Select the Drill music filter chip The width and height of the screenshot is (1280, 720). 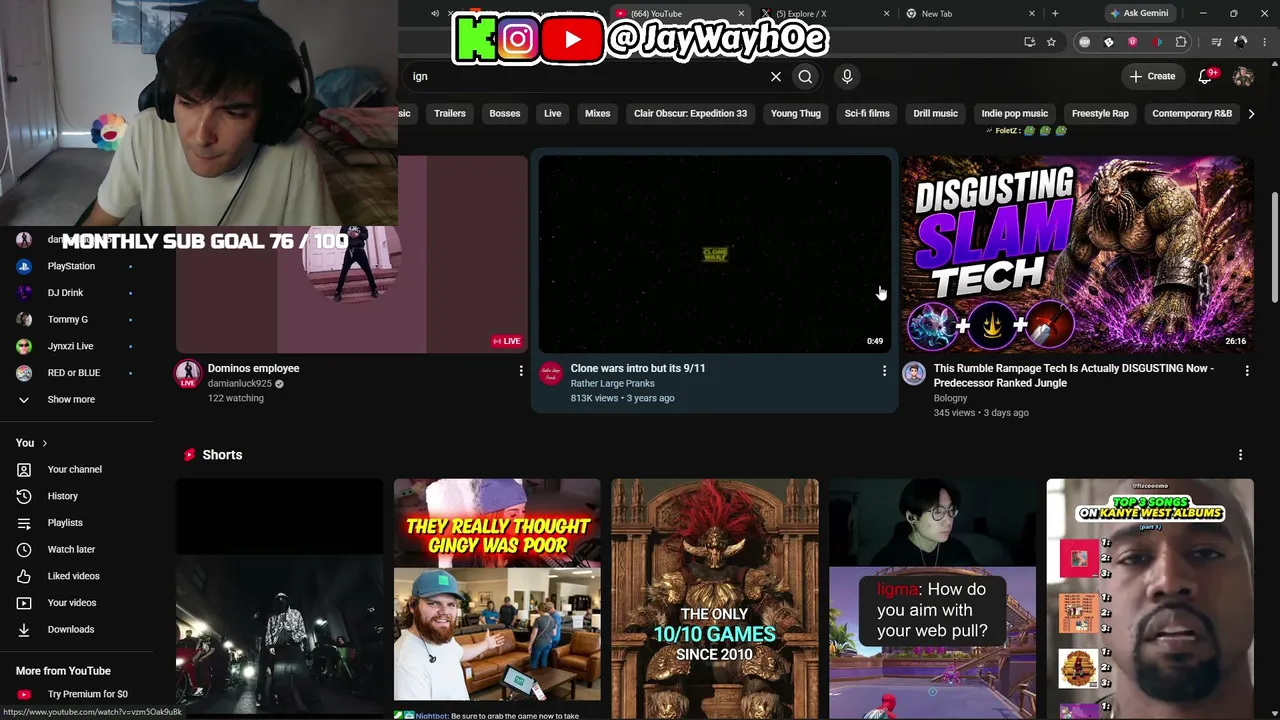pyautogui.click(x=936, y=114)
